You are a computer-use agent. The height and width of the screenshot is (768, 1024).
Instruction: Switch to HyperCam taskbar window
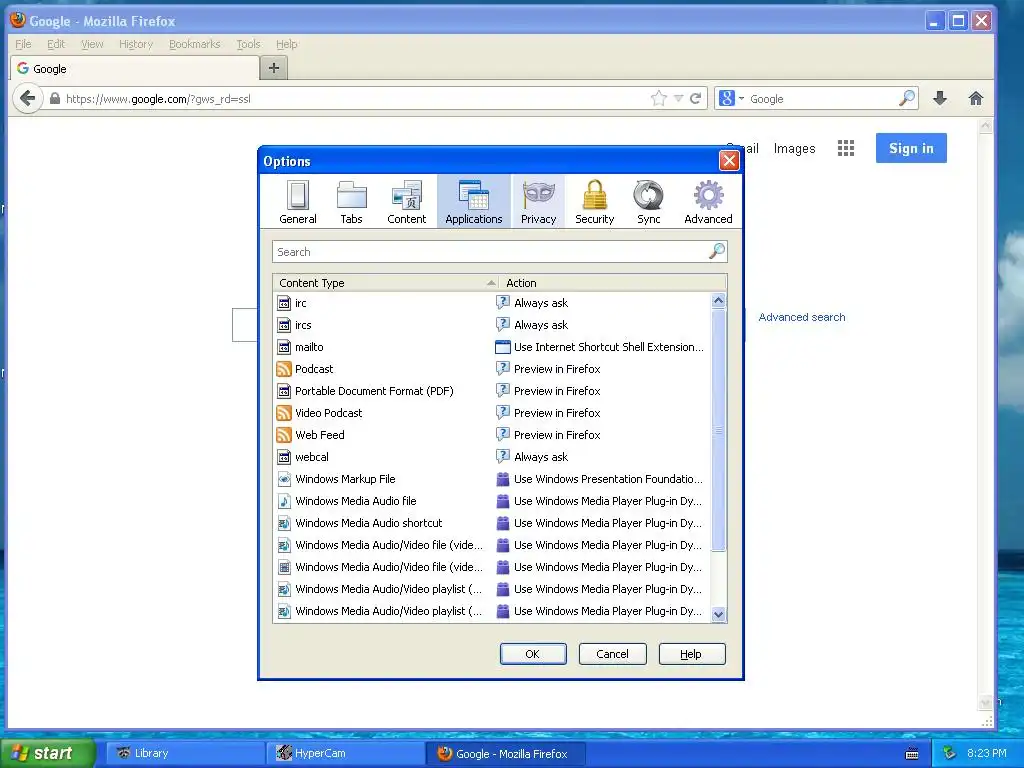tap(346, 753)
